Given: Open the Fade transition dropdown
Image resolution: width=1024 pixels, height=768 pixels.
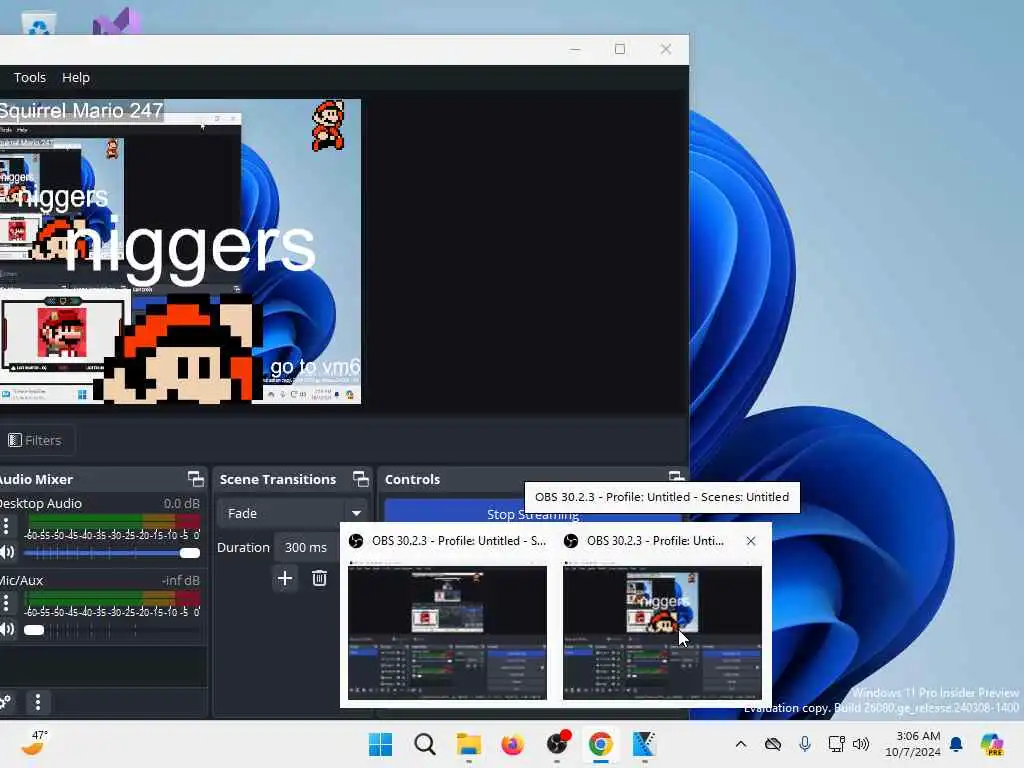Looking at the screenshot, I should (292, 513).
